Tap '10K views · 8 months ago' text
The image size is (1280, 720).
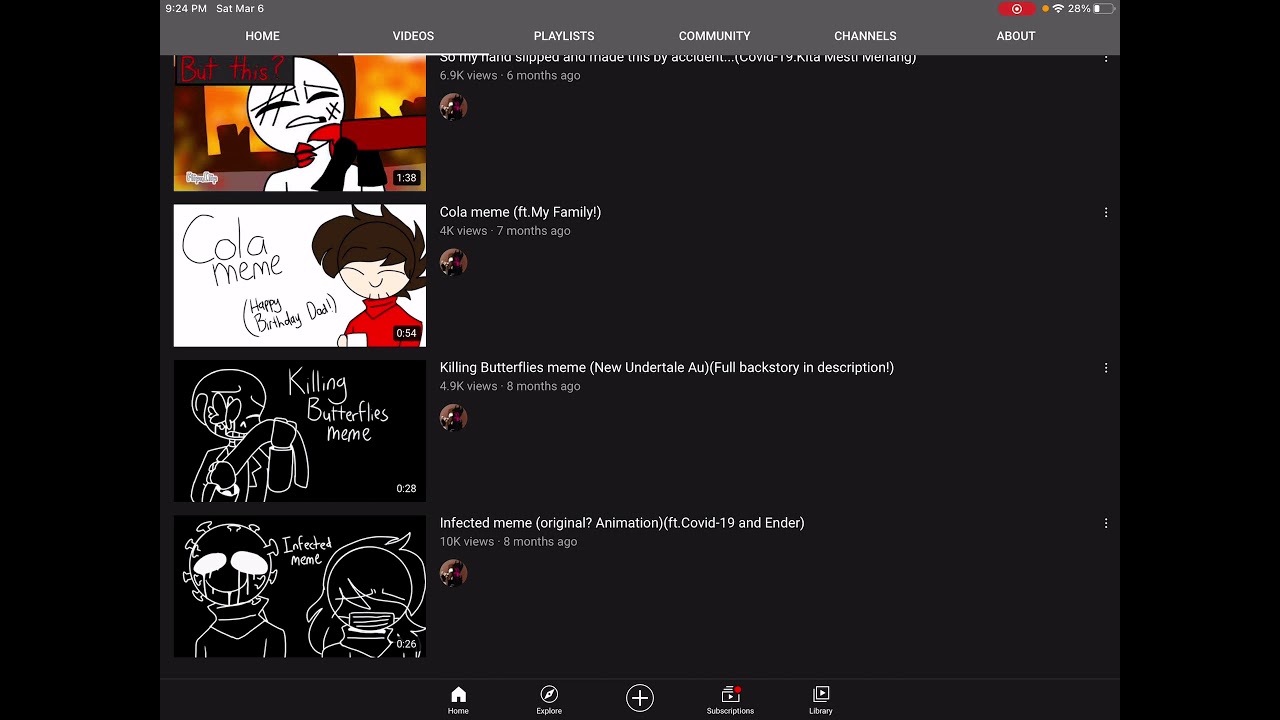[x=508, y=541]
